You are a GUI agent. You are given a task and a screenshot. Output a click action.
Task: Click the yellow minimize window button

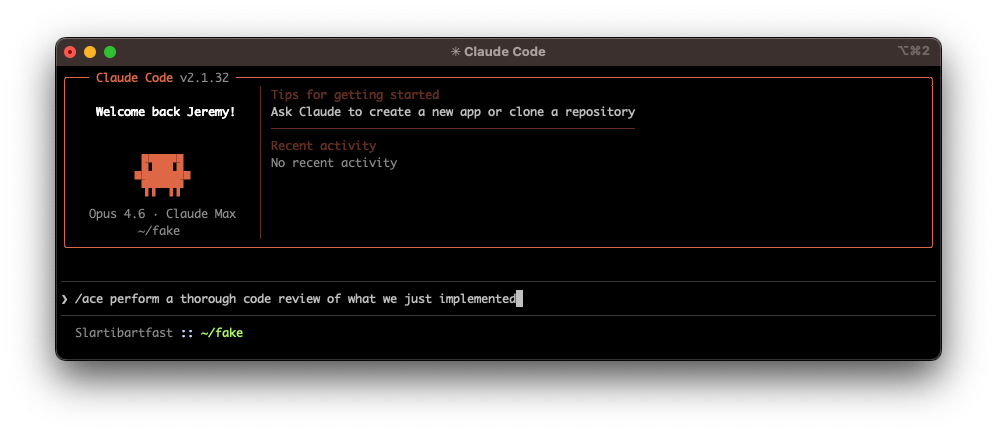[x=90, y=52]
